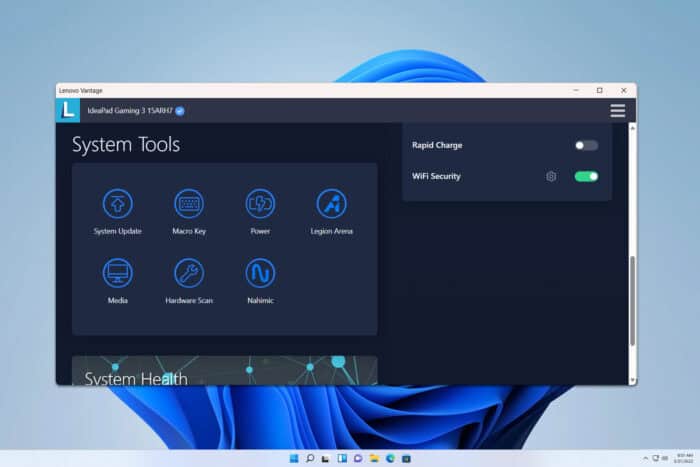
Task: Open Widgets from the taskbar
Action: click(x=342, y=459)
